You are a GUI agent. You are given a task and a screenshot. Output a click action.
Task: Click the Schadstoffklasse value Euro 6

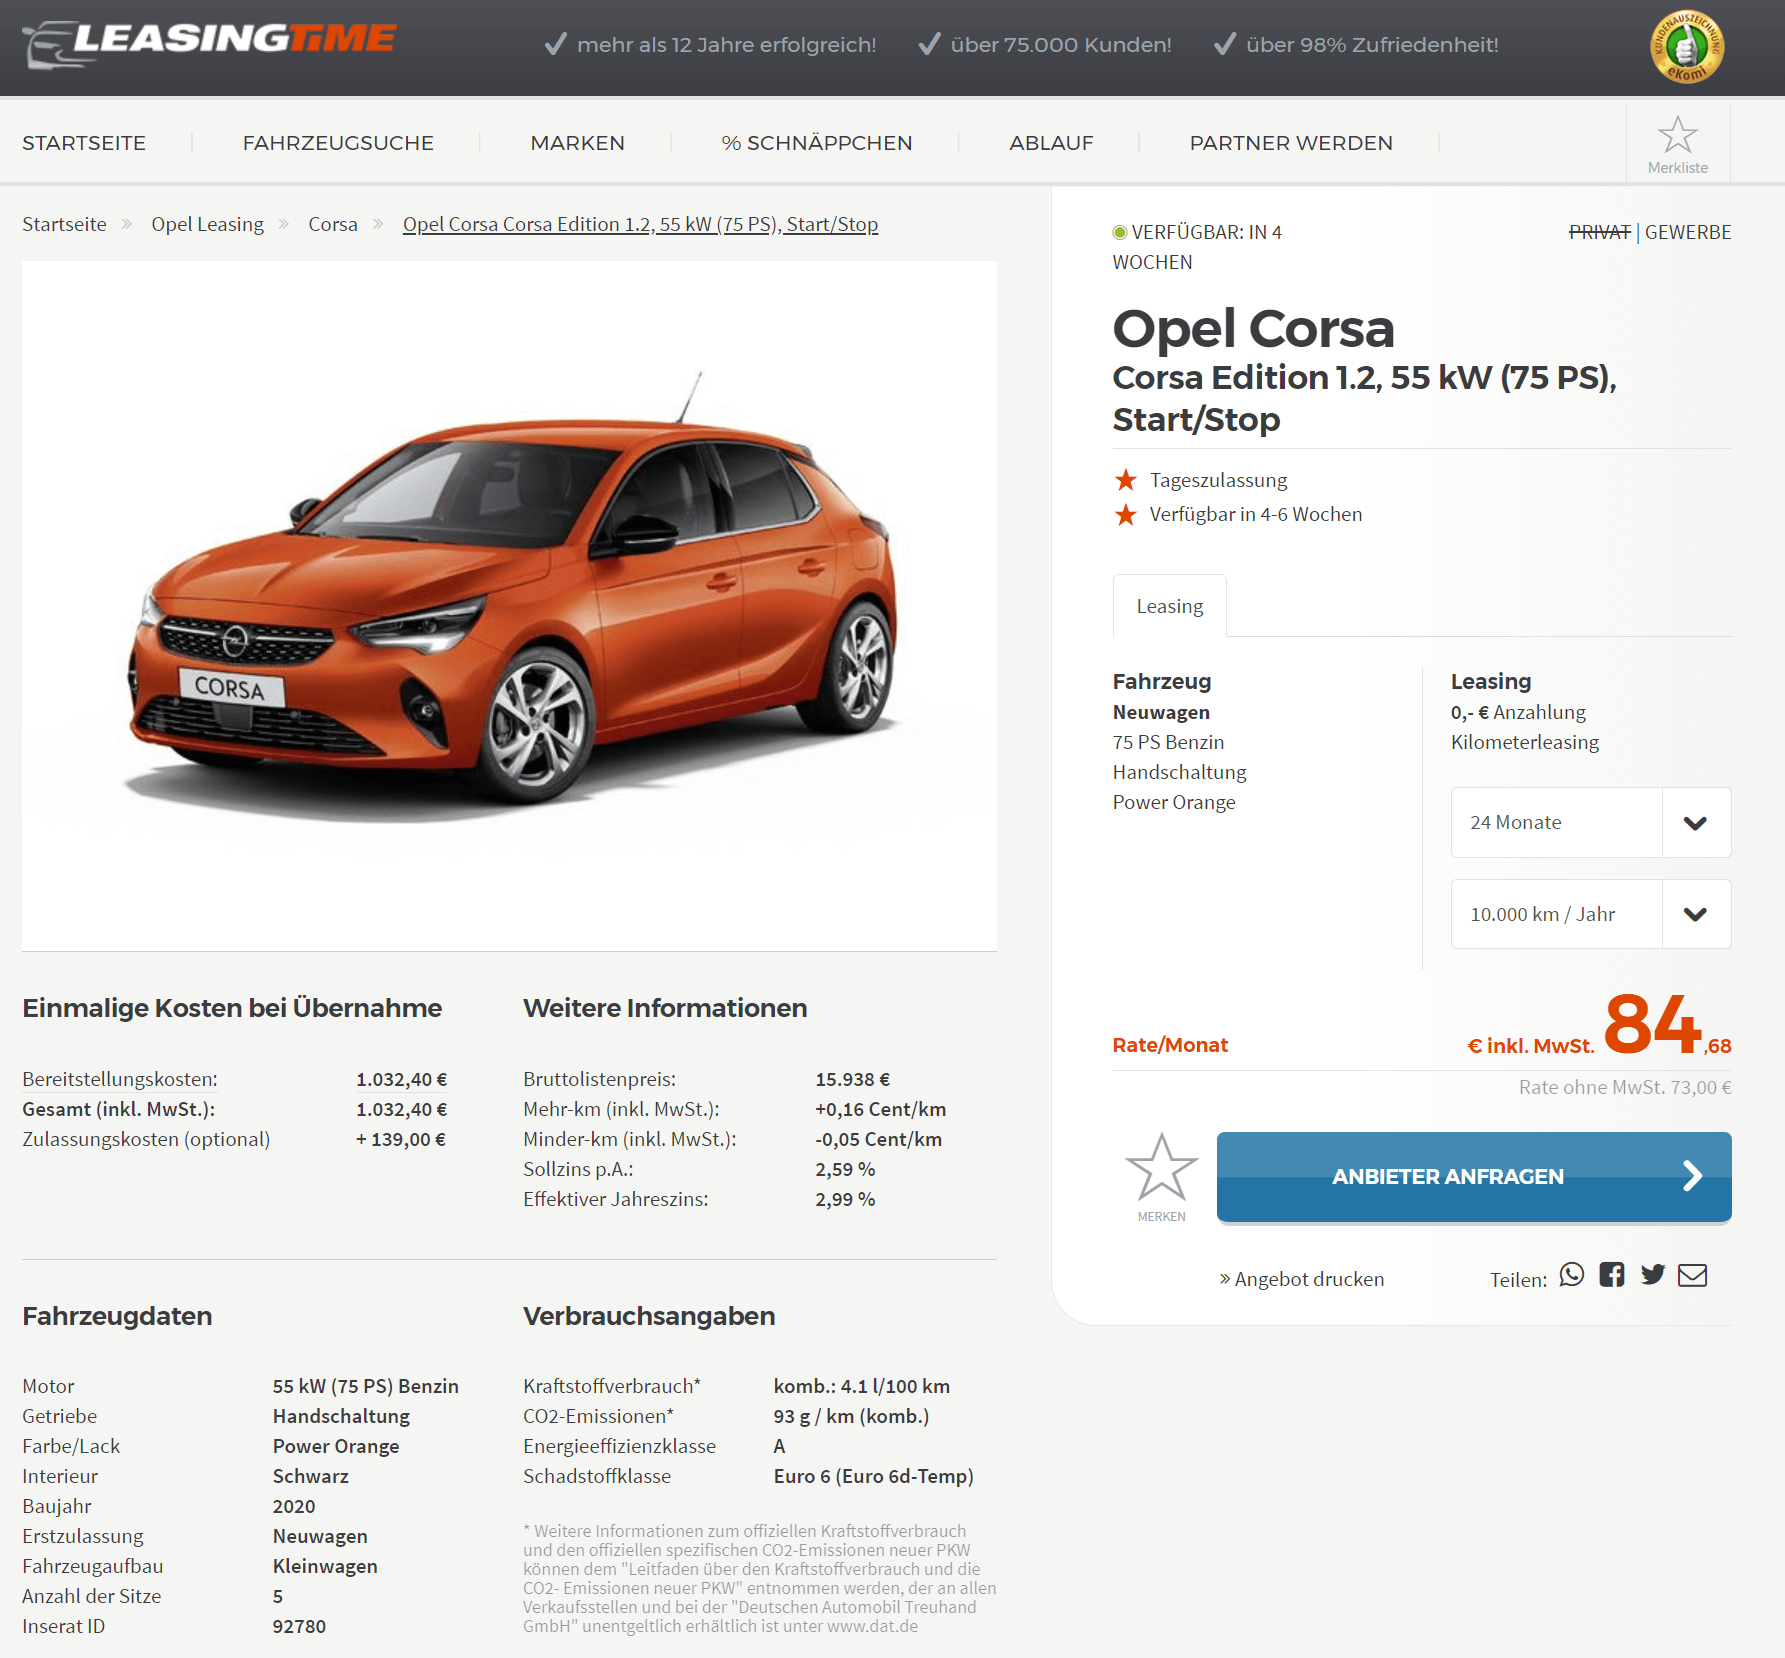coord(873,1476)
